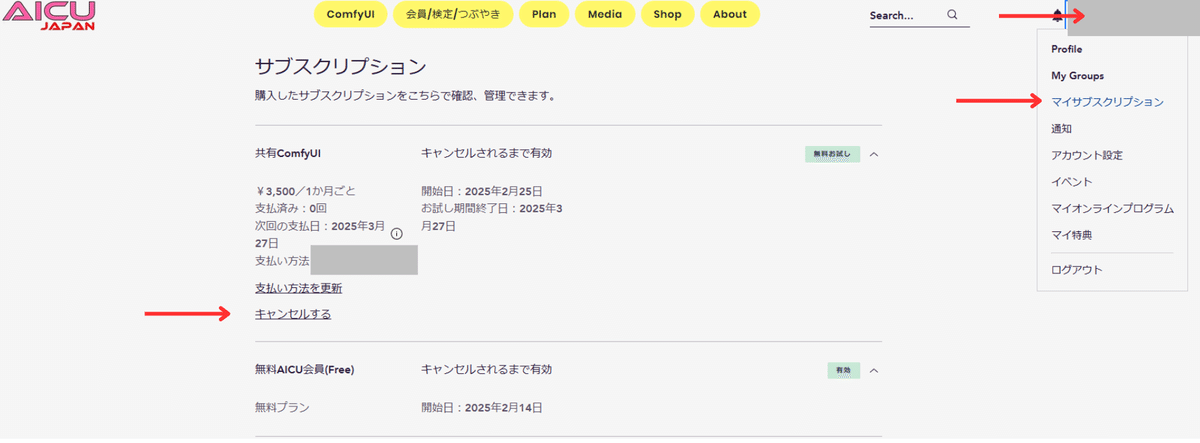The width and height of the screenshot is (1200, 443).
Task: Select the 無料AICU会員(Free) plan name
Action: pos(305,370)
